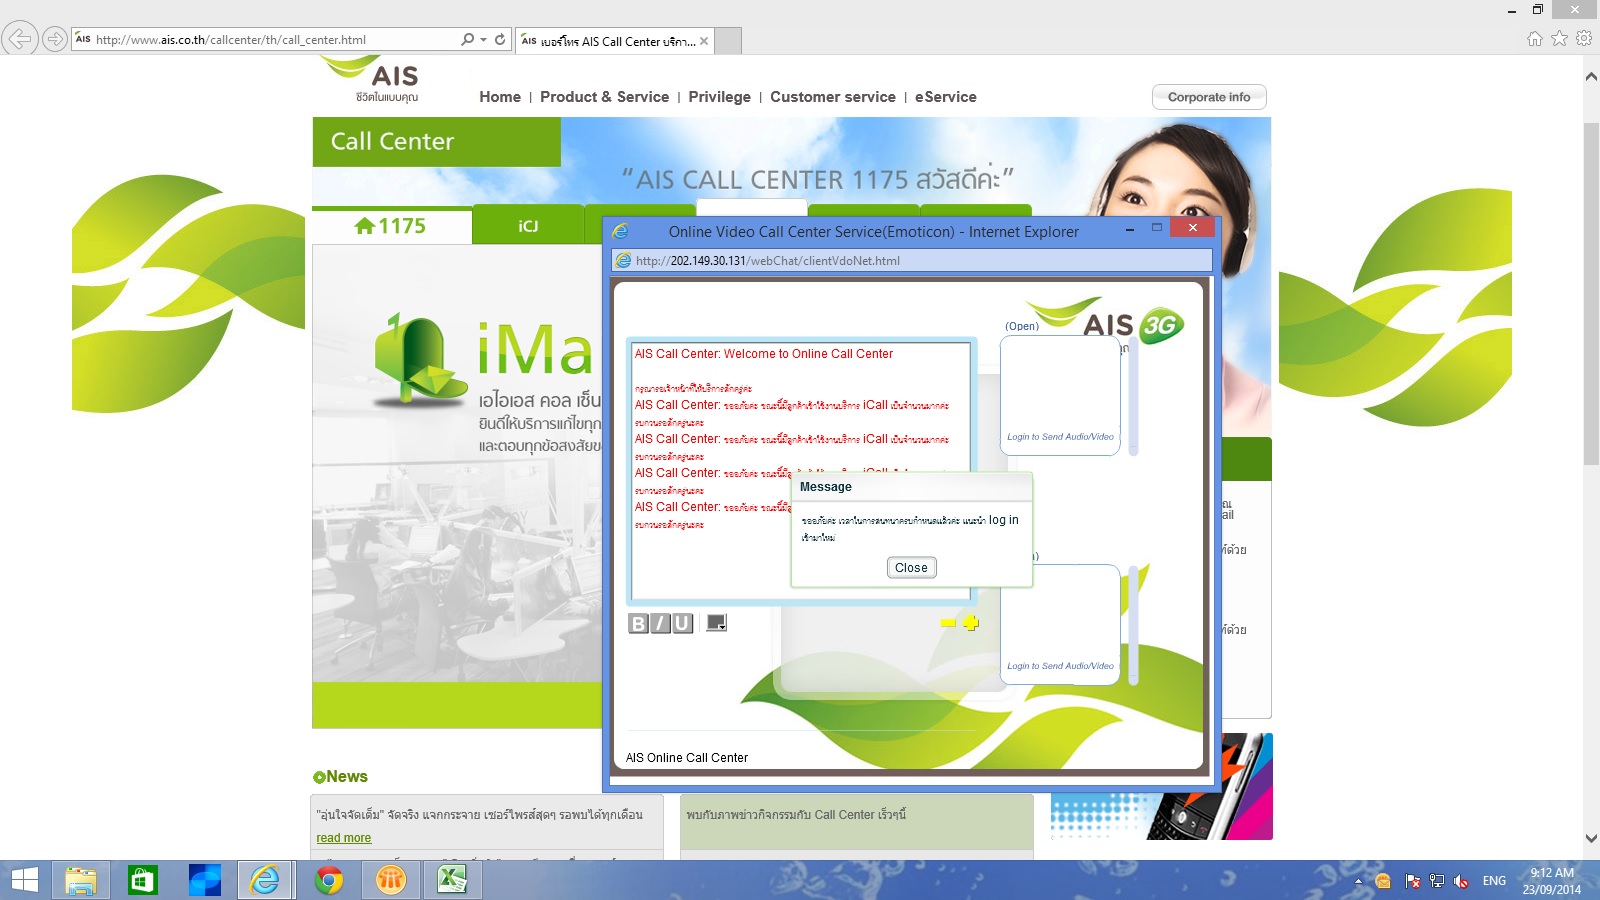Click the AIS 3G logo in popup

[1107, 322]
